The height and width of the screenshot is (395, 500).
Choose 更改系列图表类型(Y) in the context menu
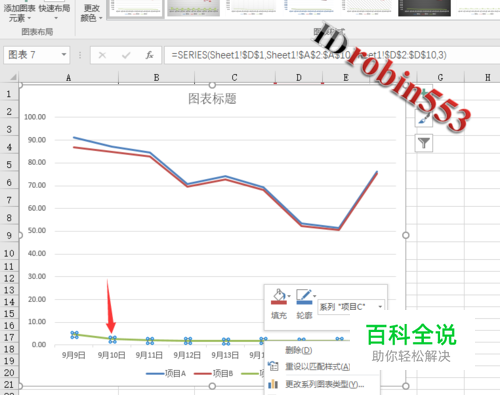tap(325, 384)
